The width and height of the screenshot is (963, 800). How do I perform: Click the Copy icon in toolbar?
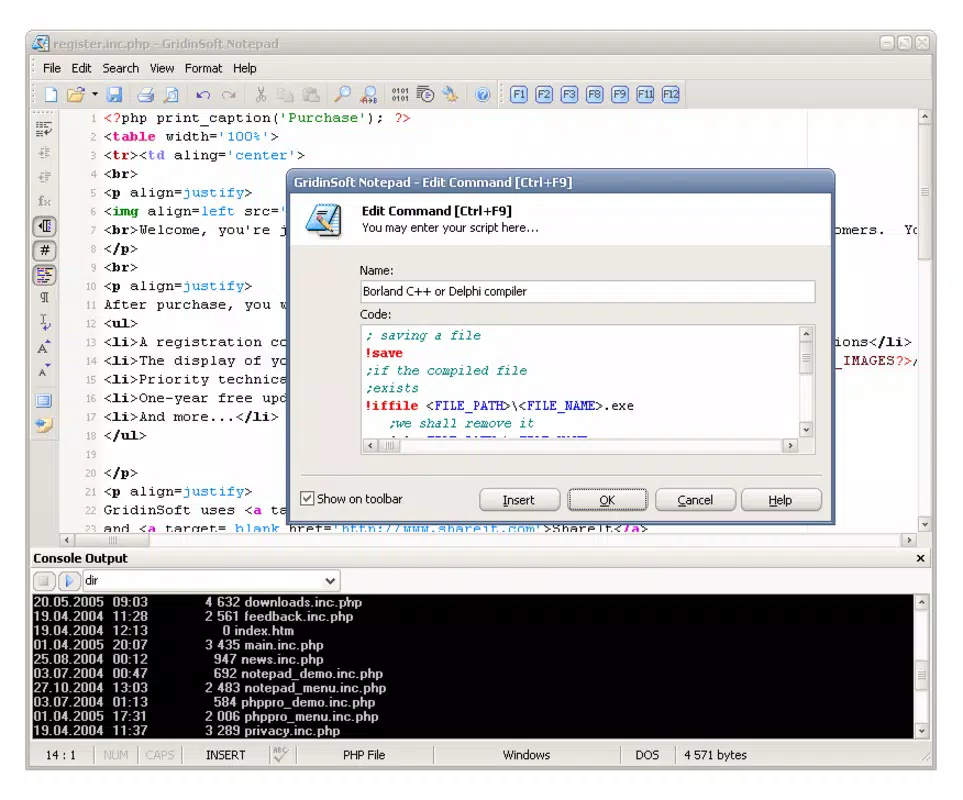[285, 95]
